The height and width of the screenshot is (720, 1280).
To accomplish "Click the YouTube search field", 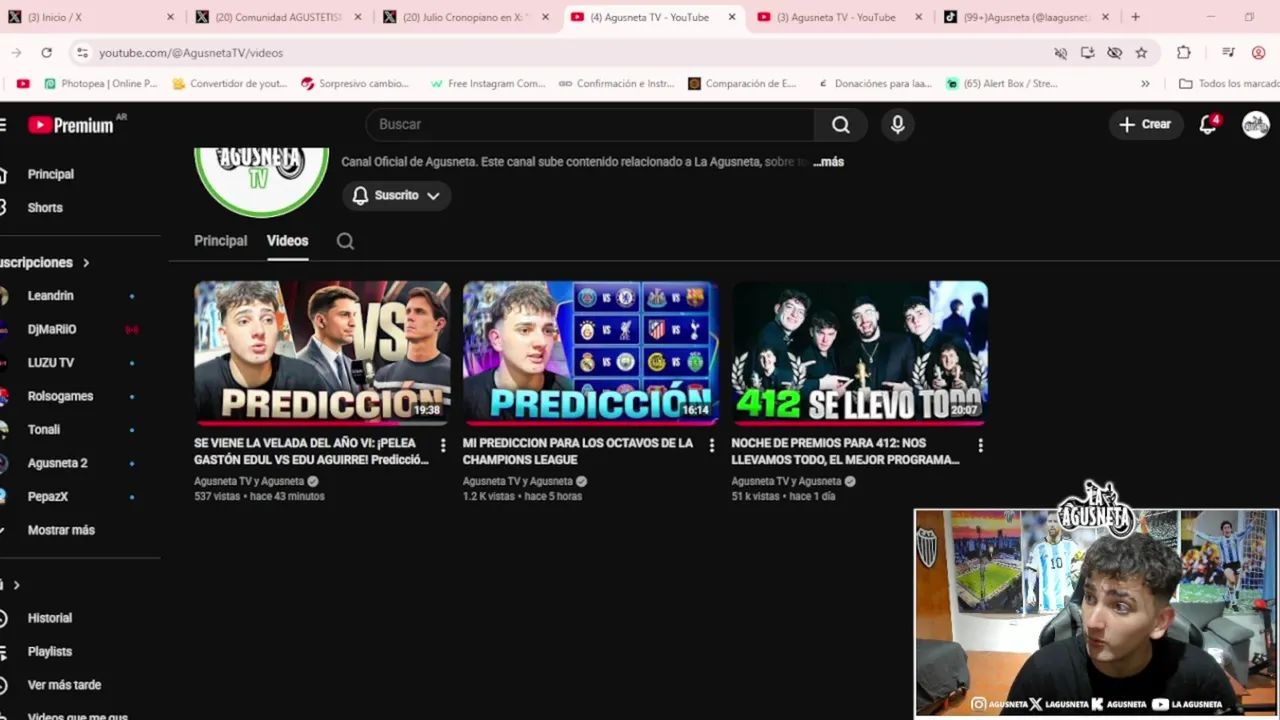I will click(590, 124).
